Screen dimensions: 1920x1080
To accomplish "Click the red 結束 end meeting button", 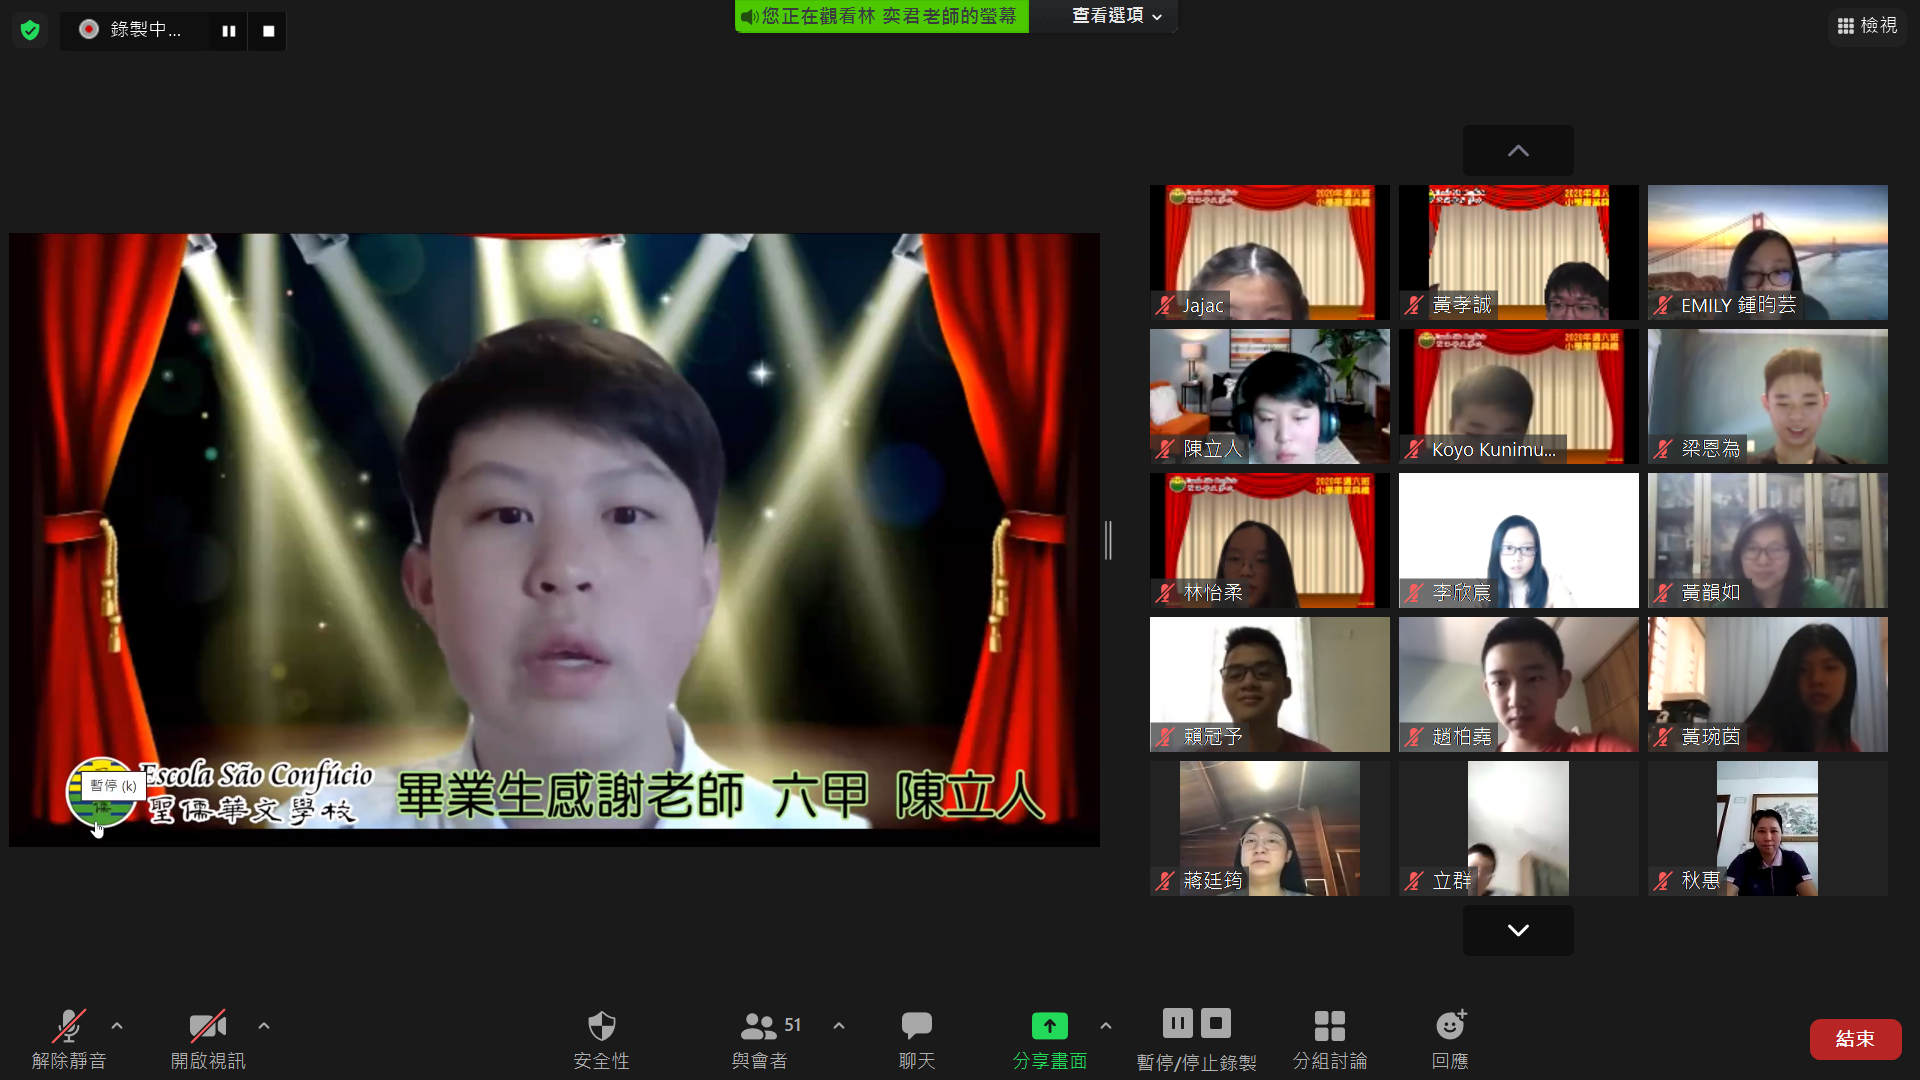I will coord(1855,1039).
